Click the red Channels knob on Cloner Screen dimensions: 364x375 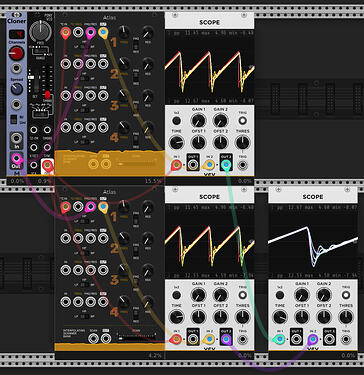click(16, 53)
